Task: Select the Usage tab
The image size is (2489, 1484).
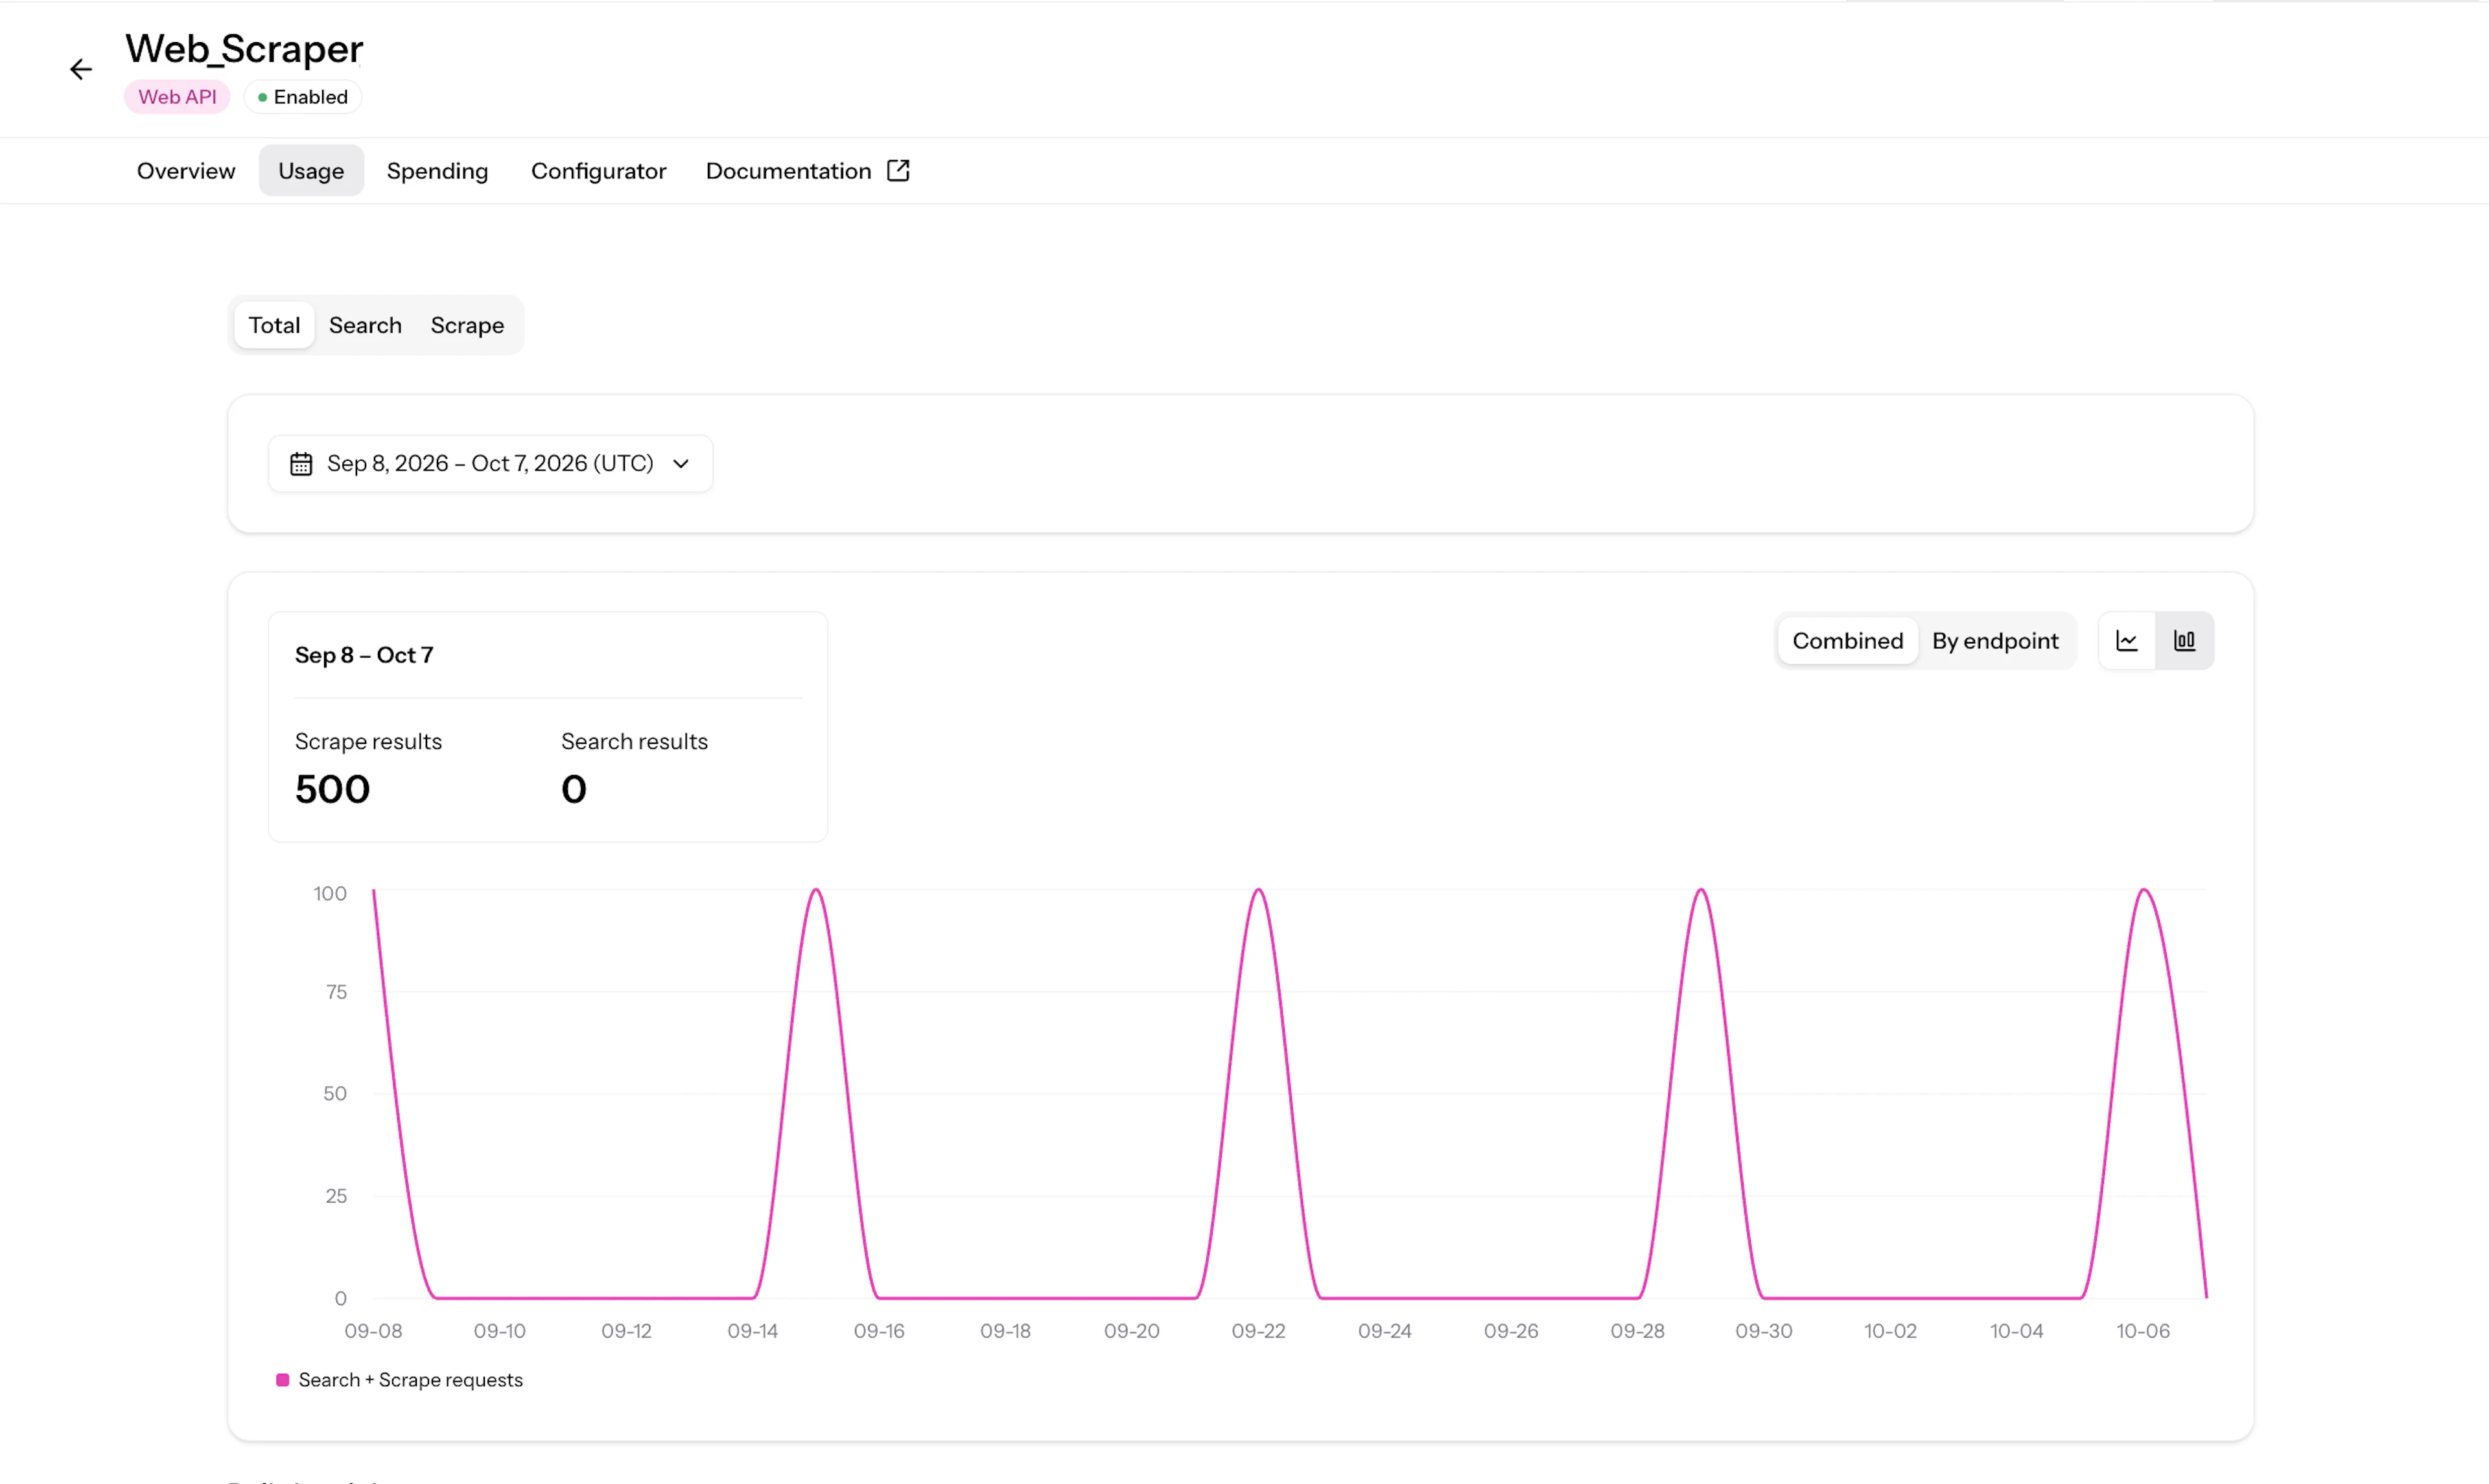Action: coord(311,171)
